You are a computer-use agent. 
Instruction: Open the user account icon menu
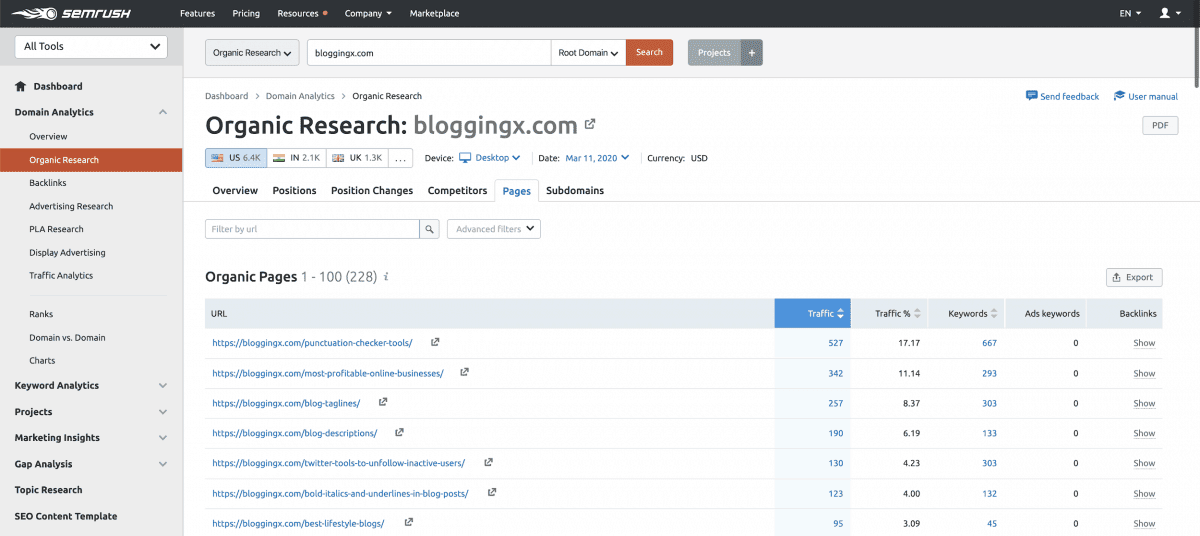point(1170,13)
